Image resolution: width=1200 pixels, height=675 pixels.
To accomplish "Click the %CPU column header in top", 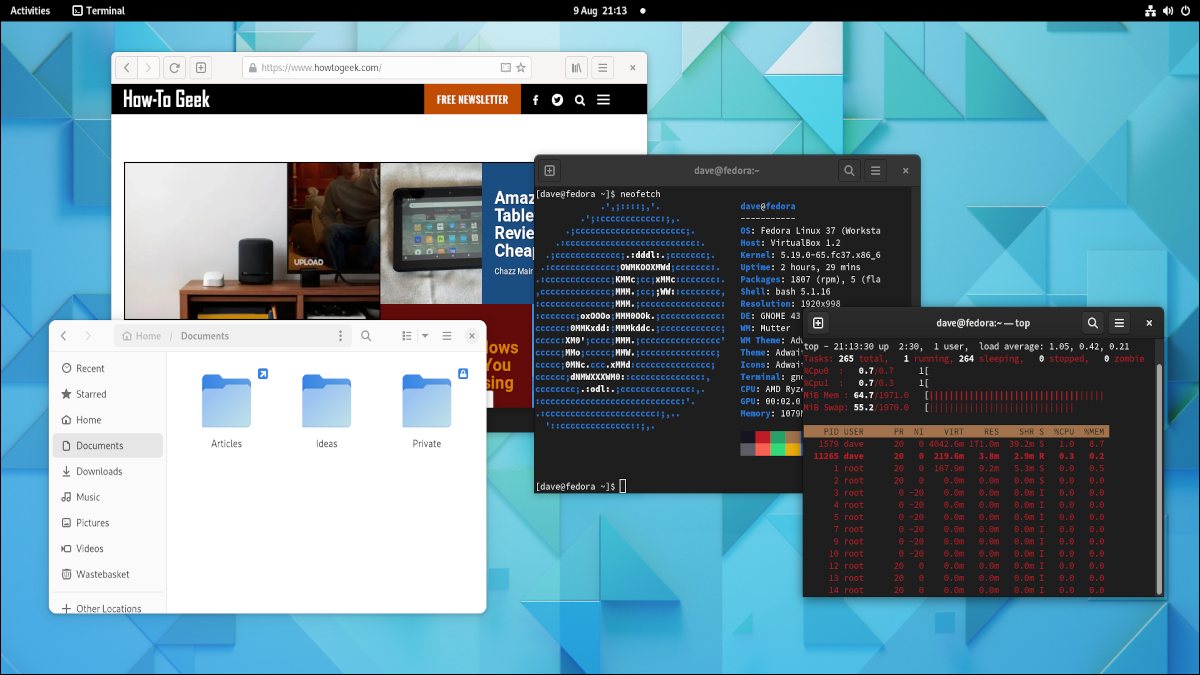I will [1066, 431].
